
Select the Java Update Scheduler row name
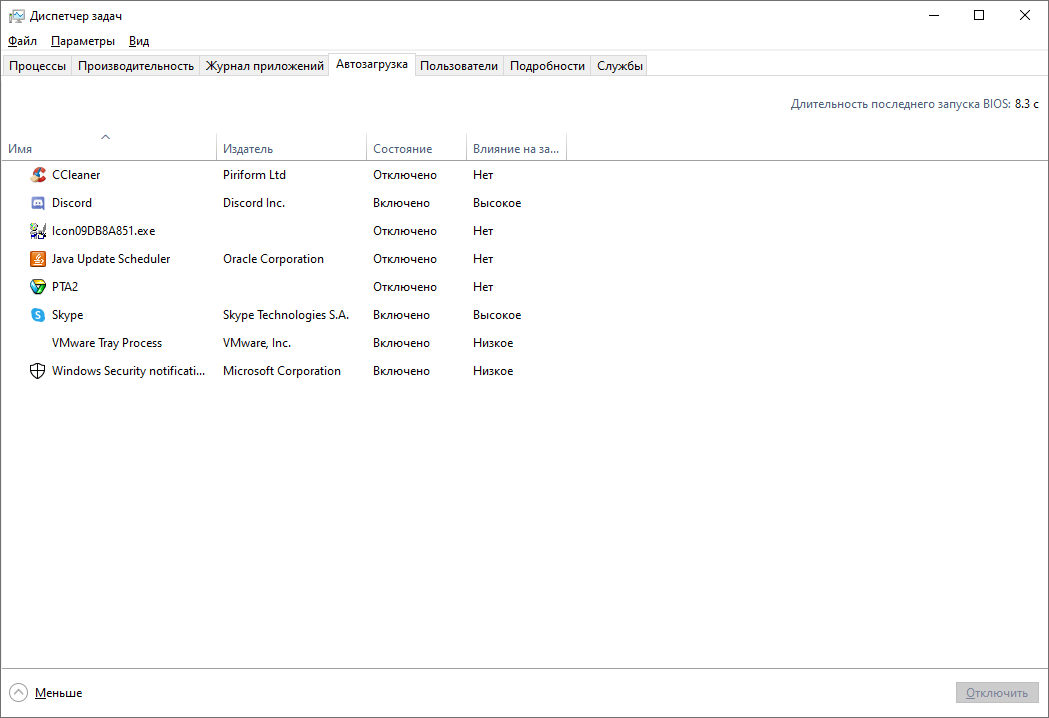(x=111, y=259)
